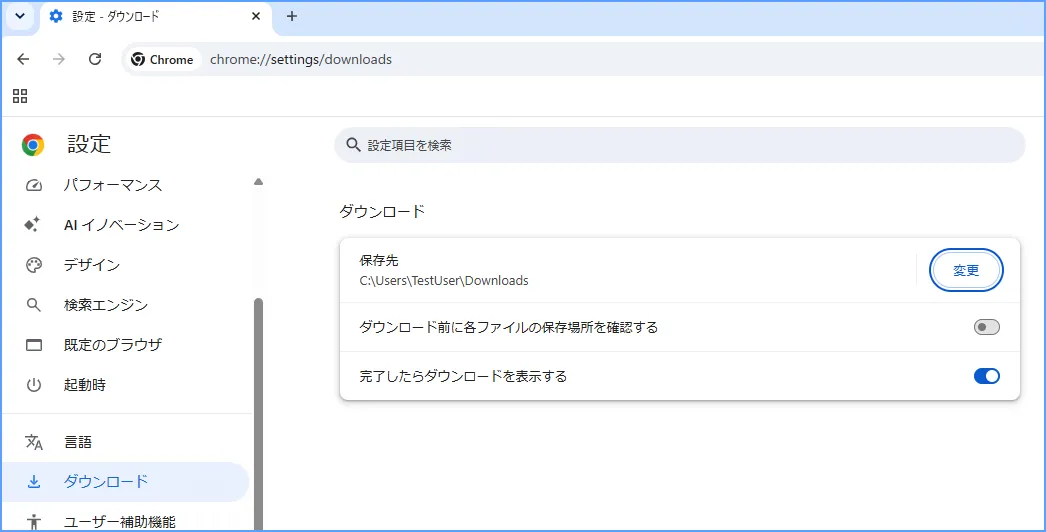Click the デザイン palette icon

click(33, 265)
